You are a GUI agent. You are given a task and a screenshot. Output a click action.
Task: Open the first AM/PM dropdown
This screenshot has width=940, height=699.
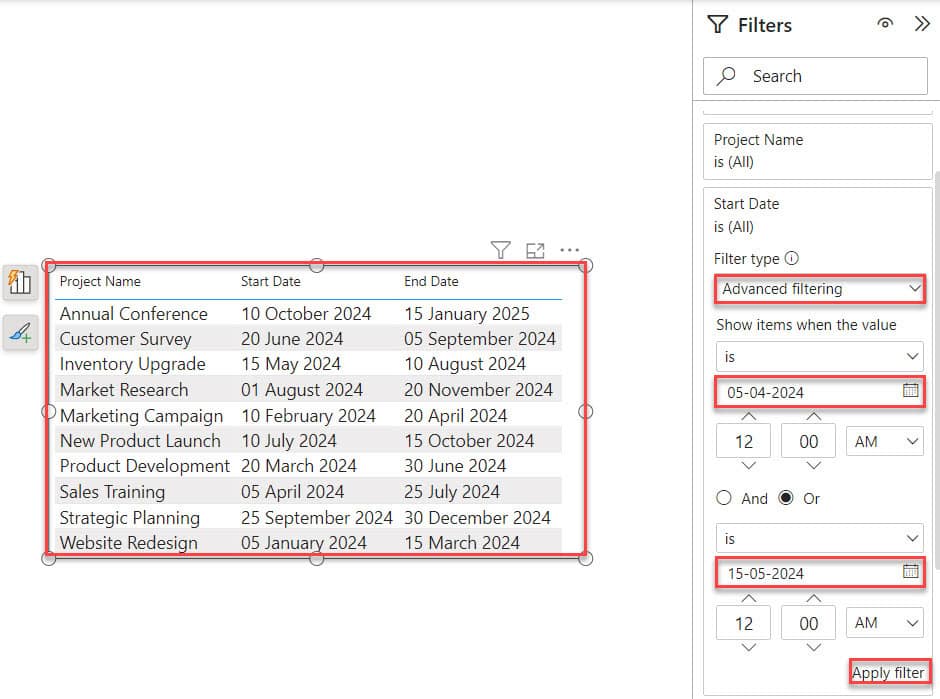pos(885,441)
